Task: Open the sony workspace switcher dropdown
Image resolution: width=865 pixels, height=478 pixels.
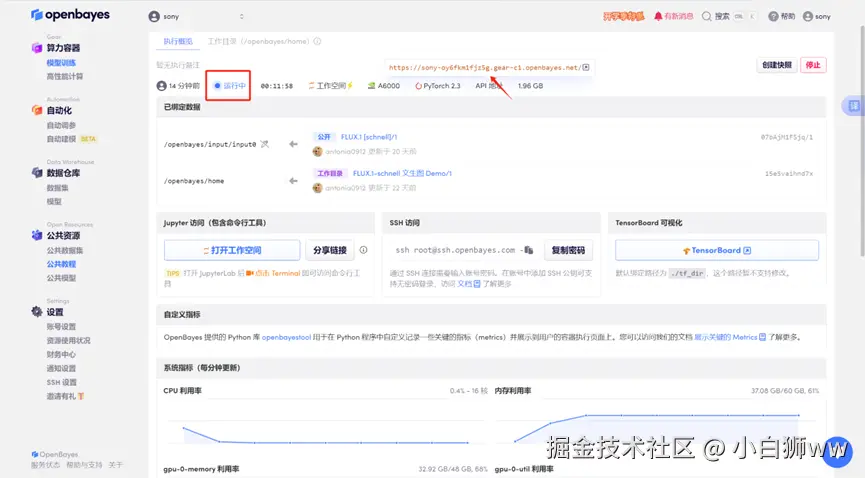Action: tap(196, 17)
